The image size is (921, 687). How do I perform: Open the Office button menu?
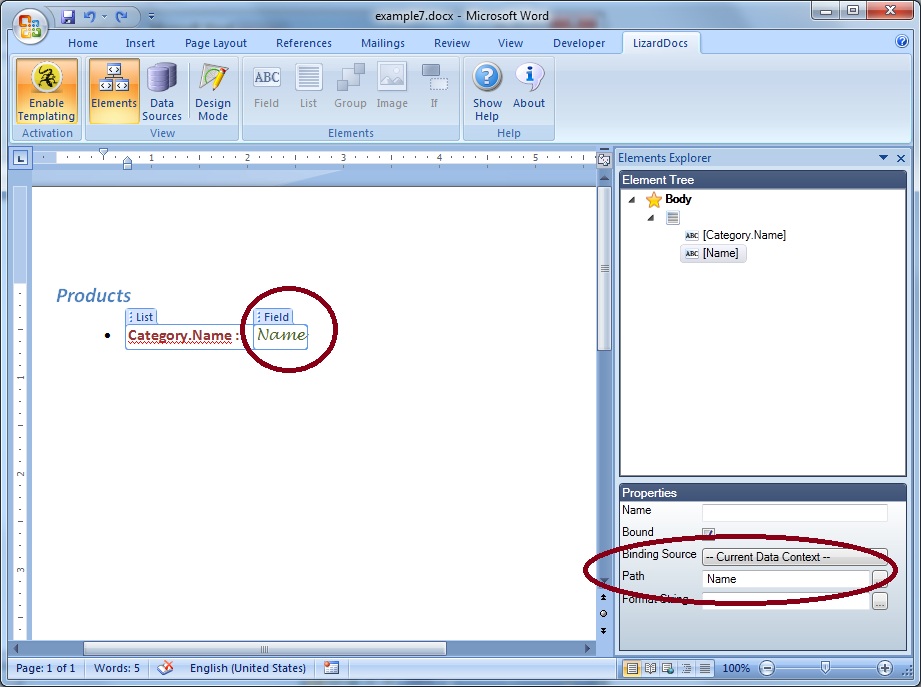pos(30,26)
